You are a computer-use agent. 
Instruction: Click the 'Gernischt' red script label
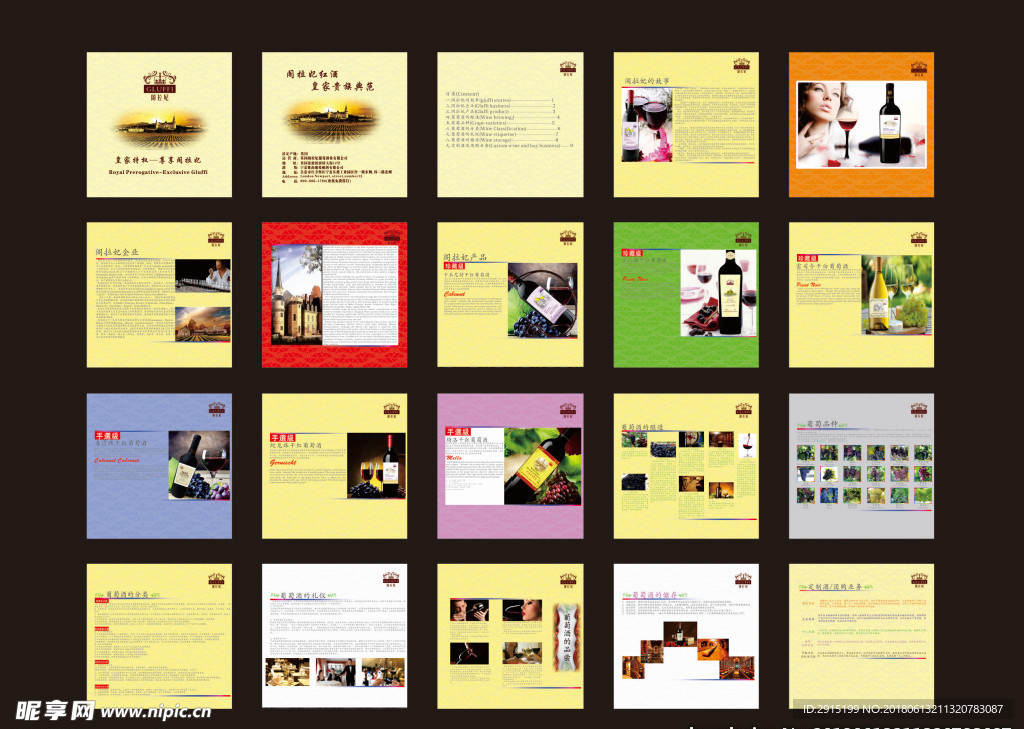click(283, 462)
